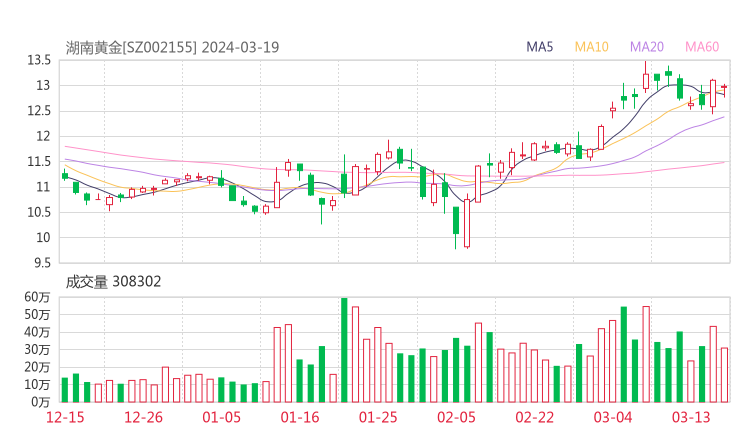Select the 12.5 price axis label

click(x=39, y=111)
